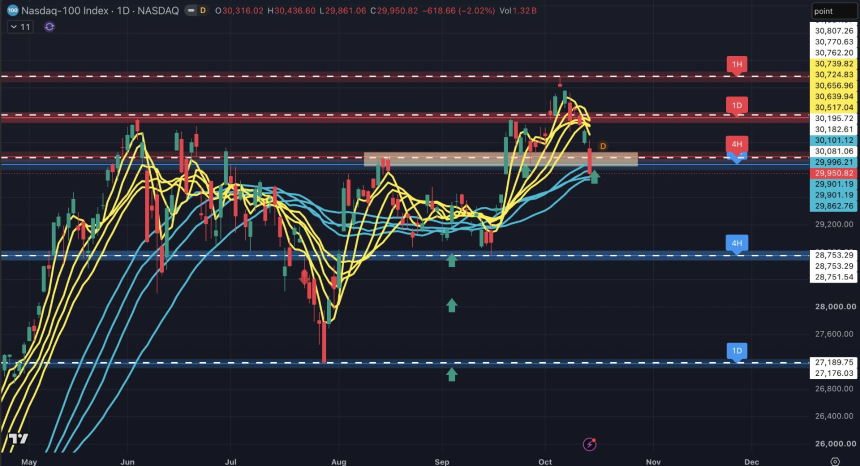Click the 28,000.00 price scale tick
This screenshot has height=466, width=860.
point(835,306)
